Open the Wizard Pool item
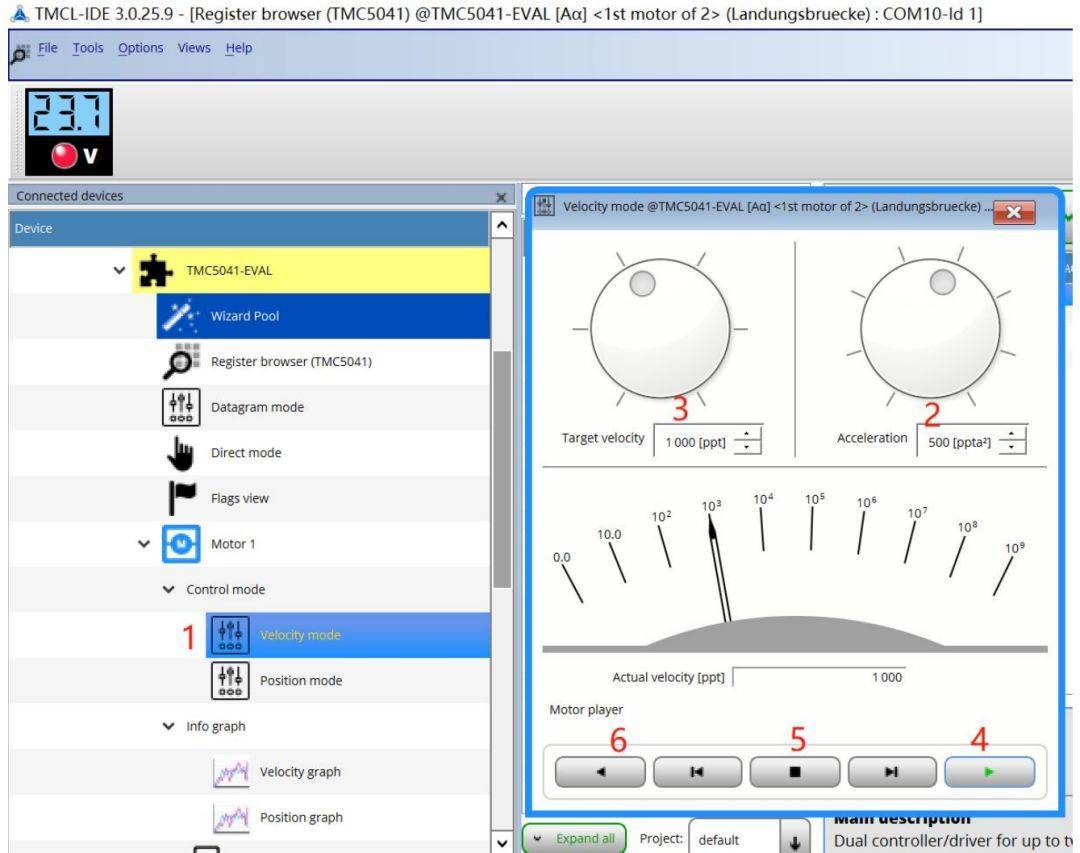 click(244, 316)
